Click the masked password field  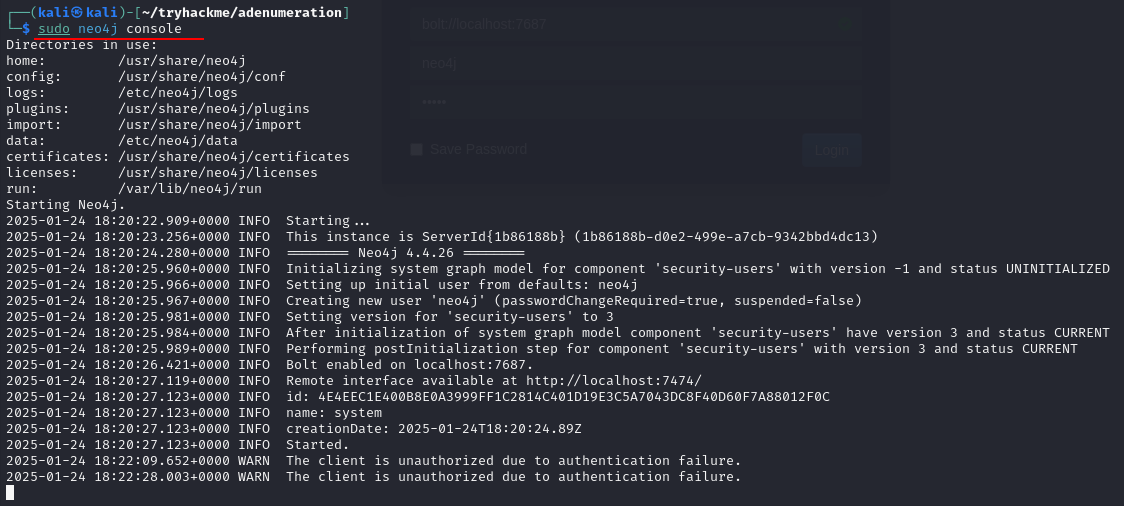click(638, 103)
